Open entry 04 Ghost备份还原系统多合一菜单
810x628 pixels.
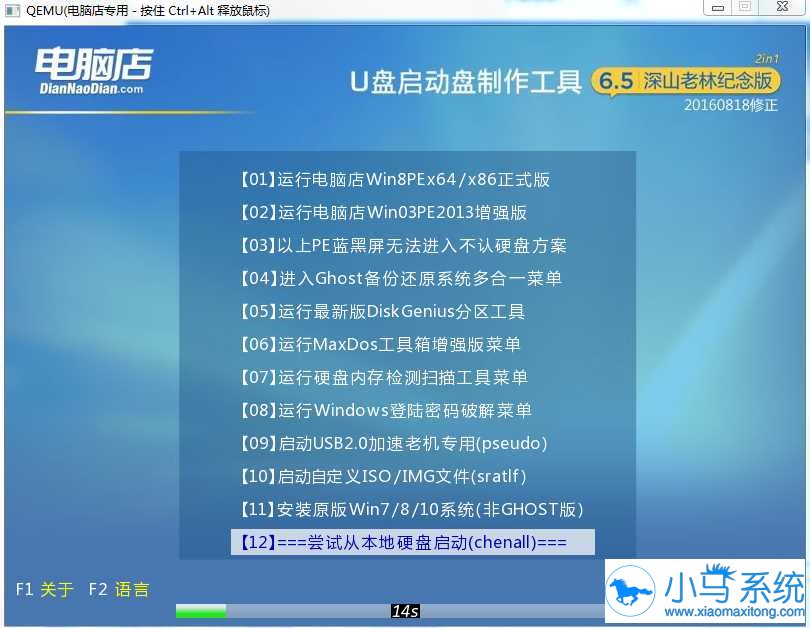pyautogui.click(x=400, y=279)
